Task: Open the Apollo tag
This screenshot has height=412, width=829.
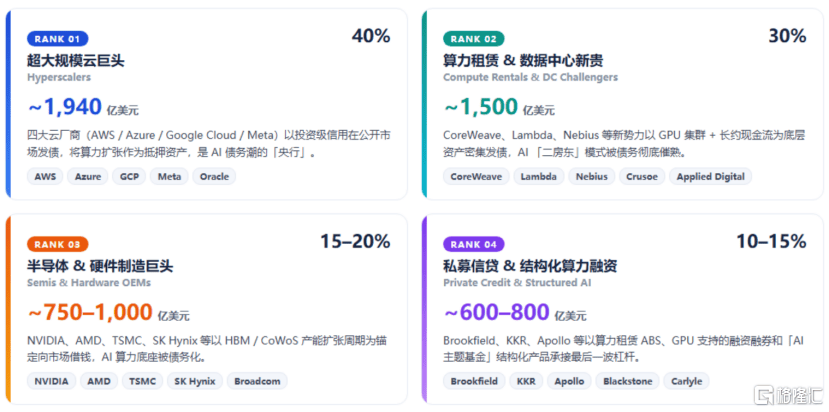Action: (569, 381)
